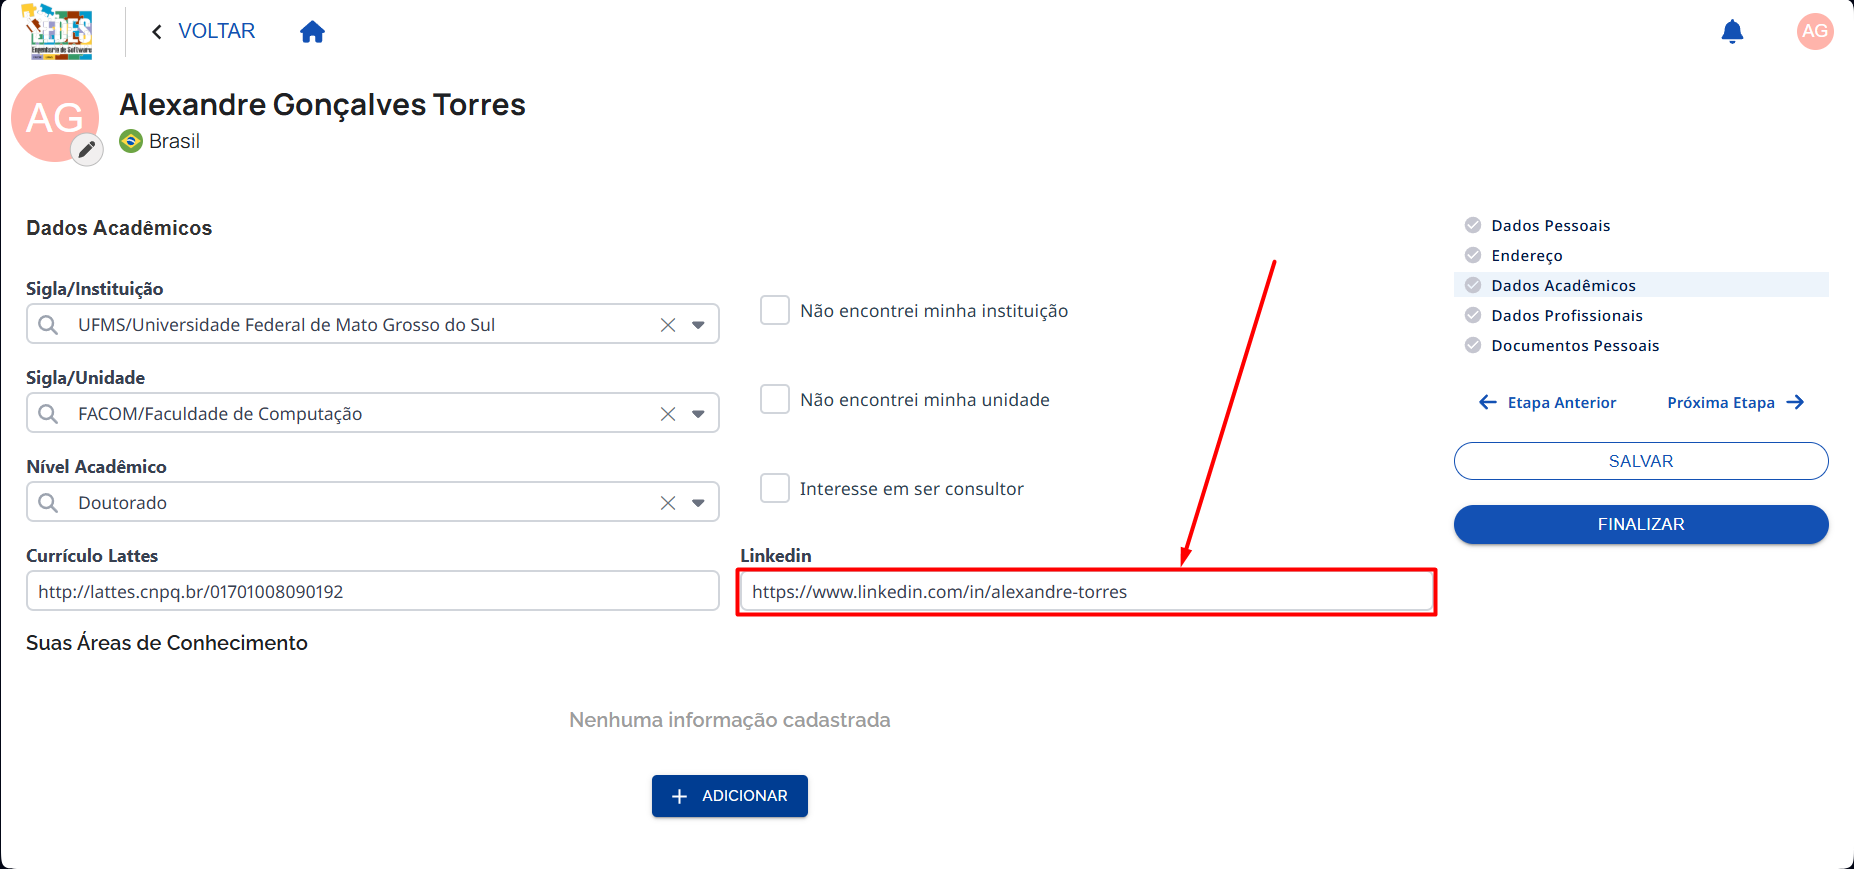Image resolution: width=1854 pixels, height=869 pixels.
Task: Click the large AG profile avatar
Action: point(54,117)
